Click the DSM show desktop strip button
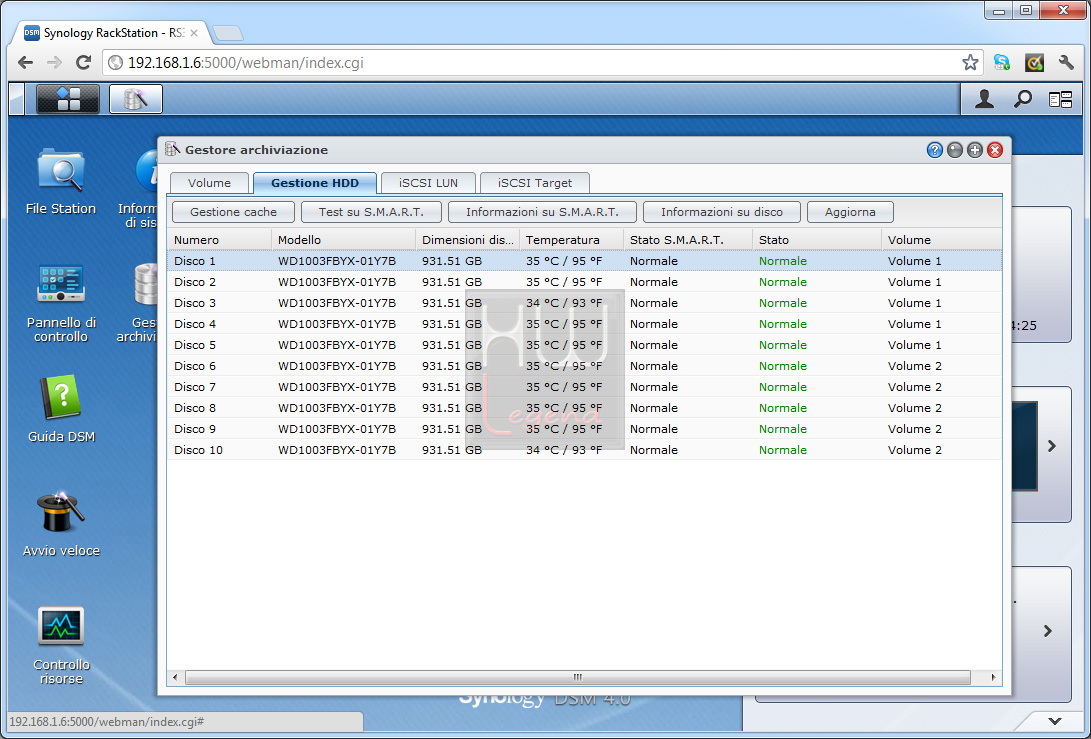Image resolution: width=1091 pixels, height=739 pixels. 17,99
